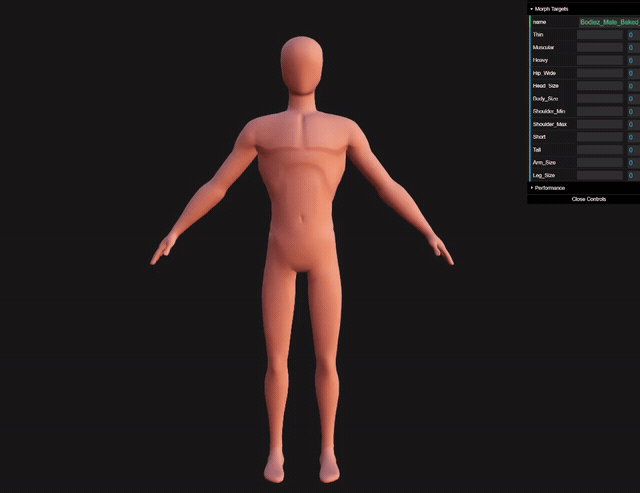Click the Short morph slider

(x=600, y=137)
